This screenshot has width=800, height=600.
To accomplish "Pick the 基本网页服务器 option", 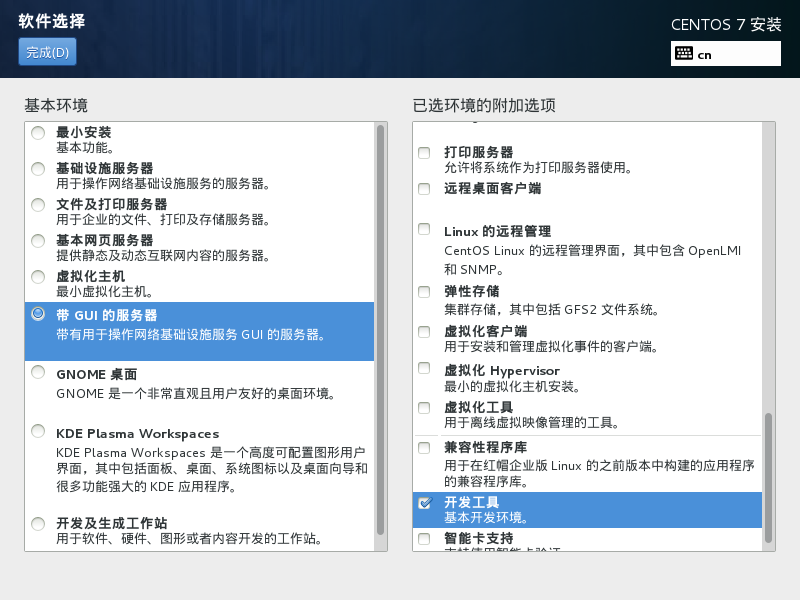I will (x=38, y=241).
